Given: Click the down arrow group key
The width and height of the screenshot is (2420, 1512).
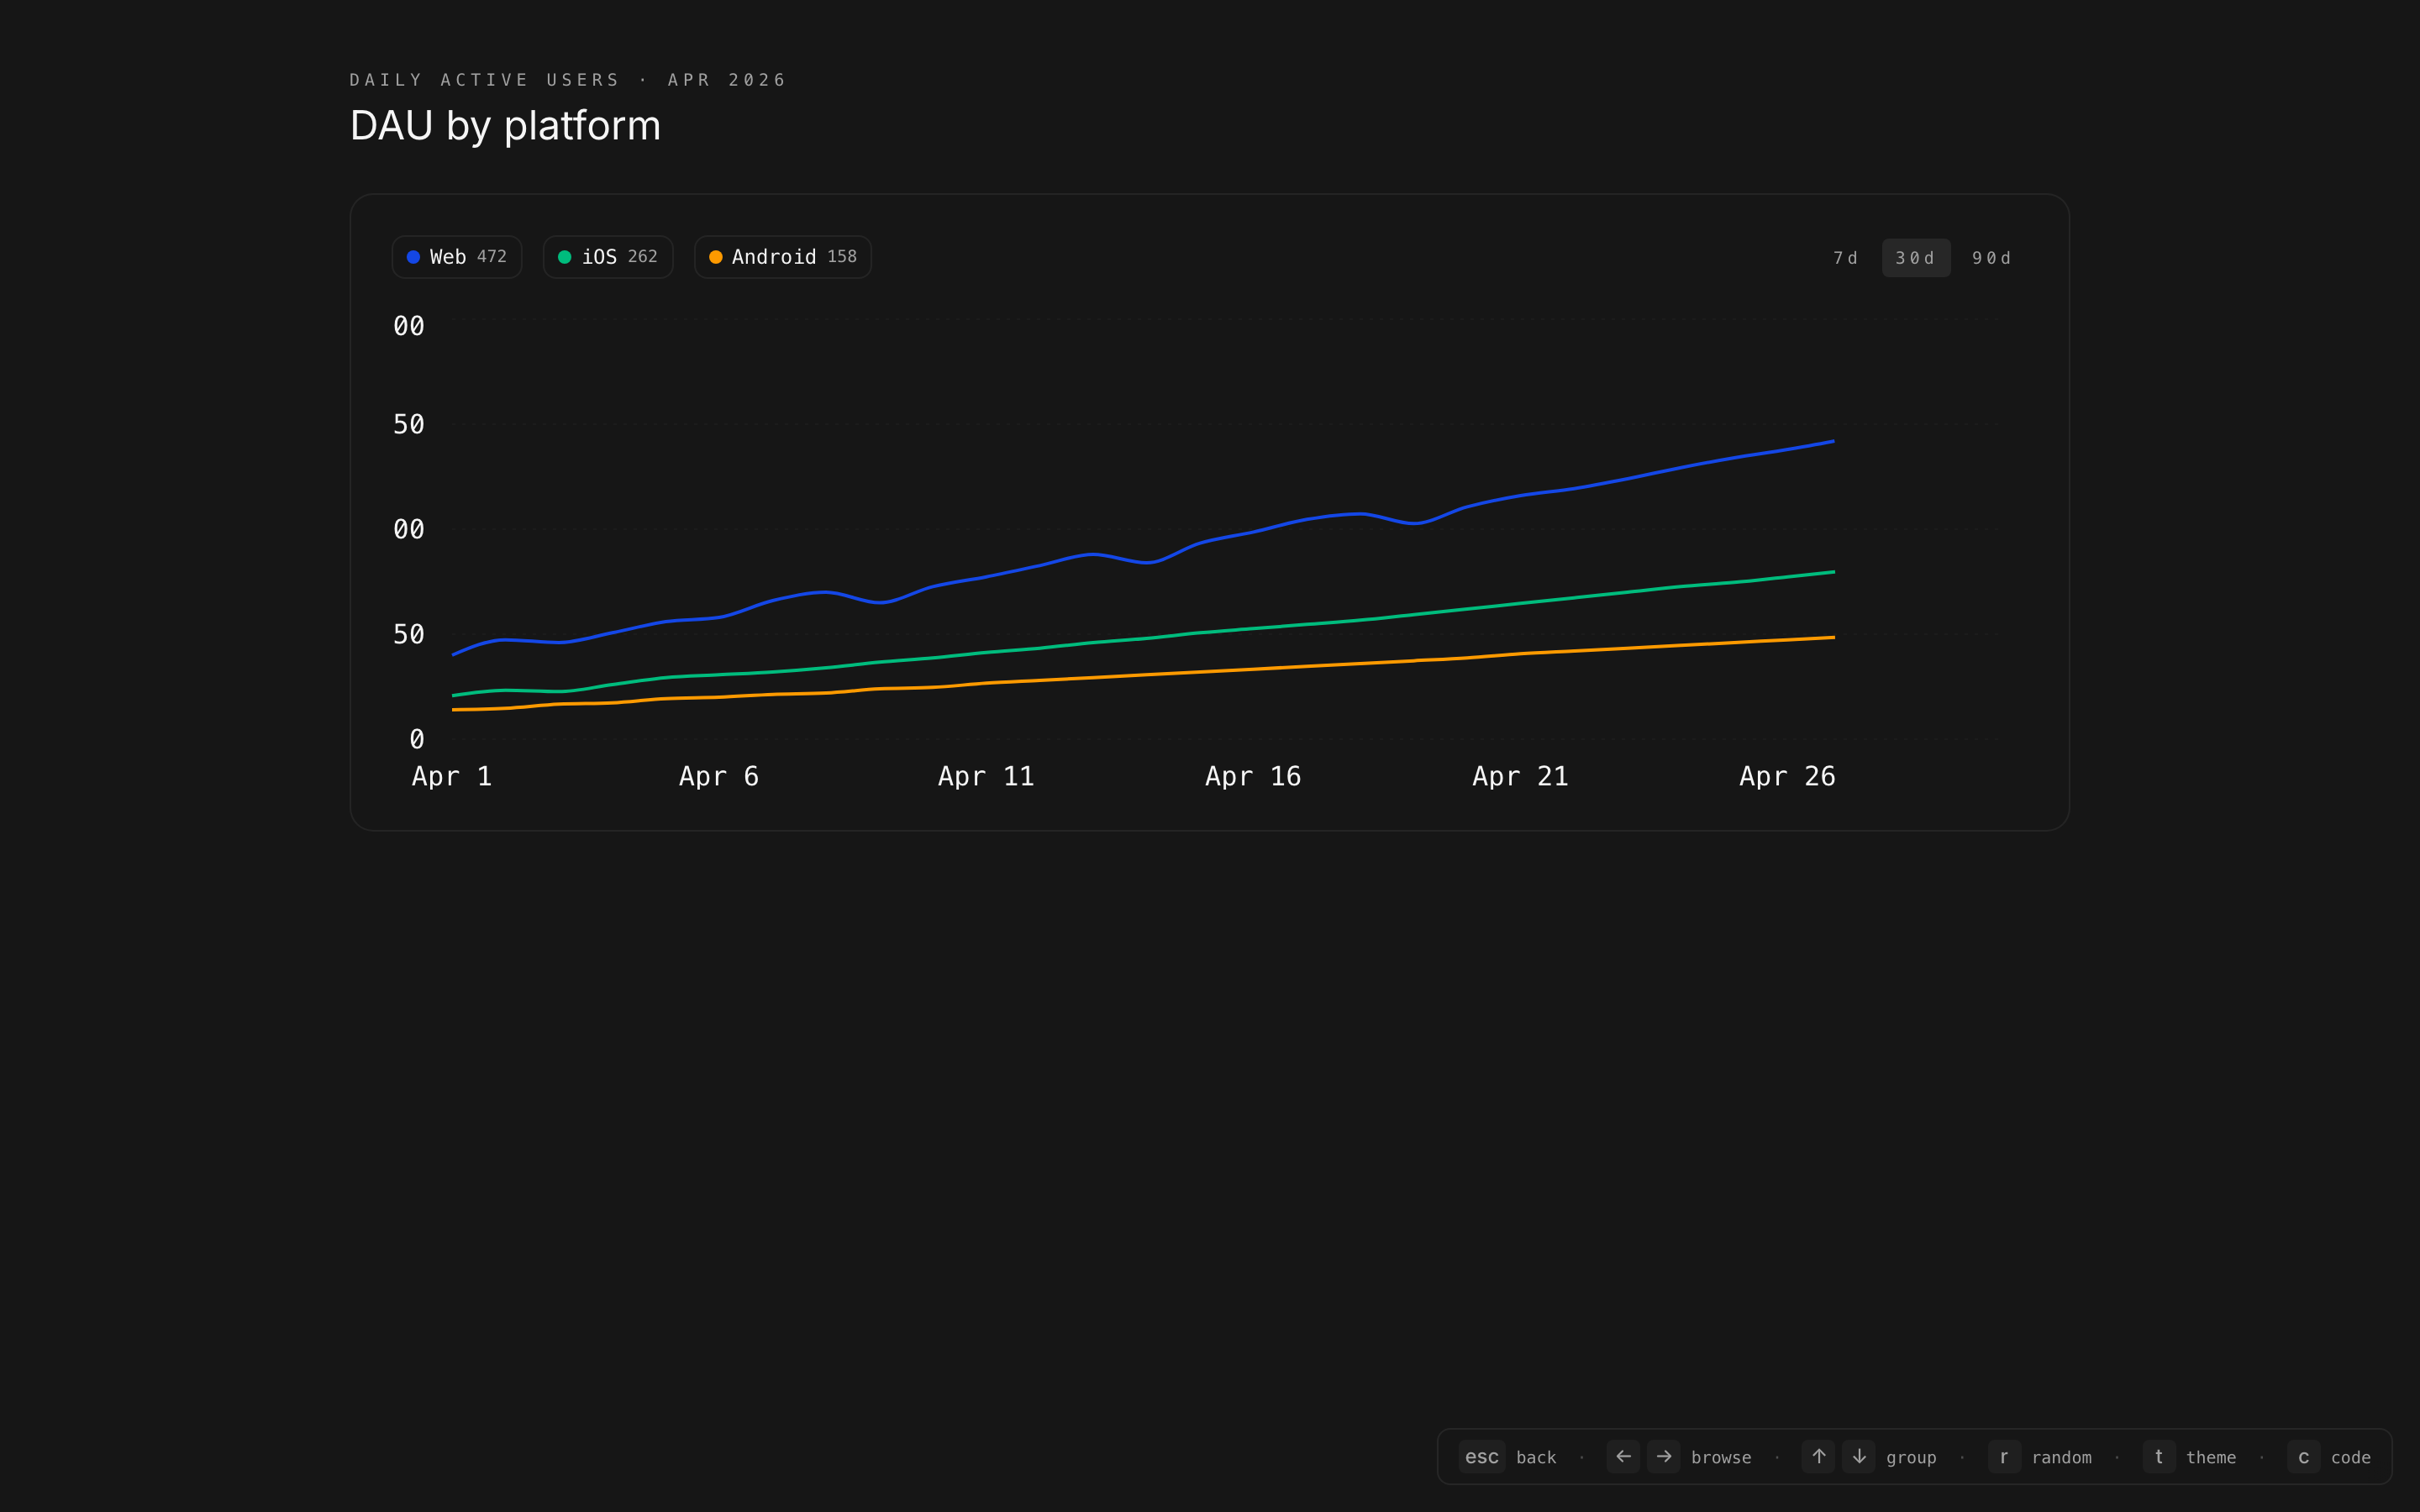Looking at the screenshot, I should point(1859,1457).
